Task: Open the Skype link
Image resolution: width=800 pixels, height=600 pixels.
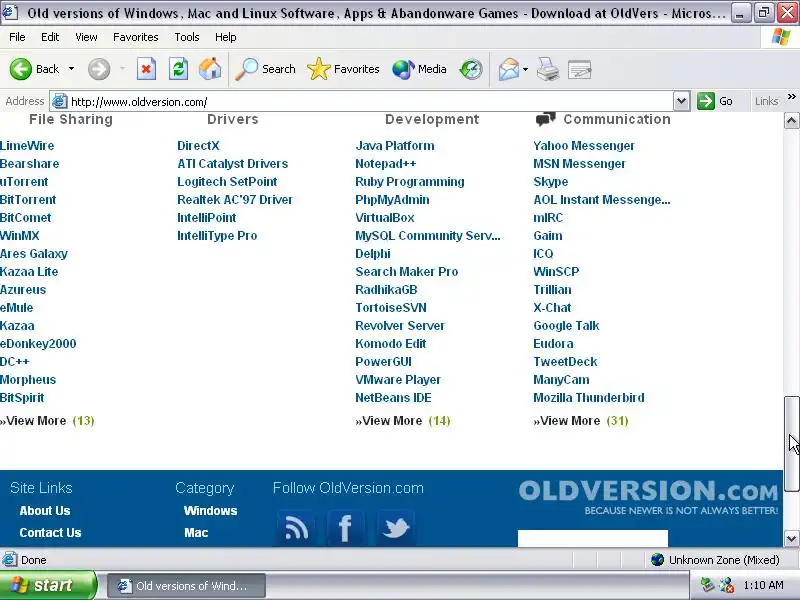Action: [551, 182]
